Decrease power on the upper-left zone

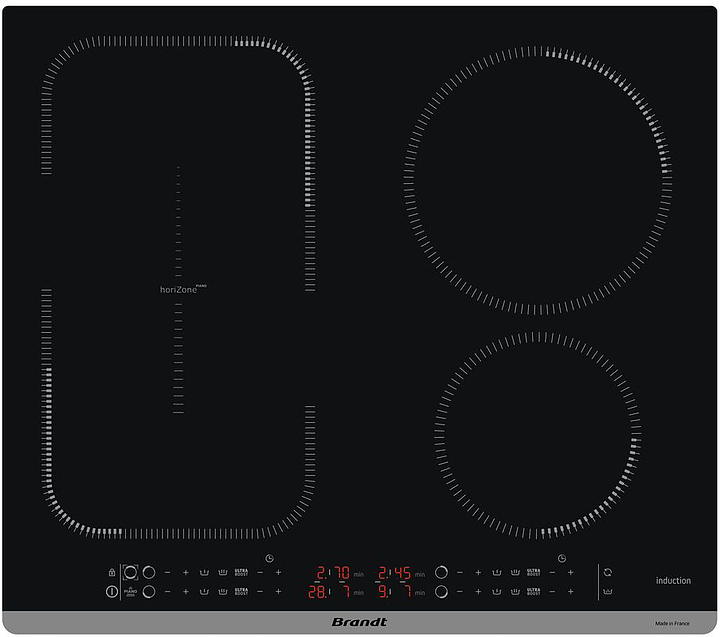[x=167, y=573]
